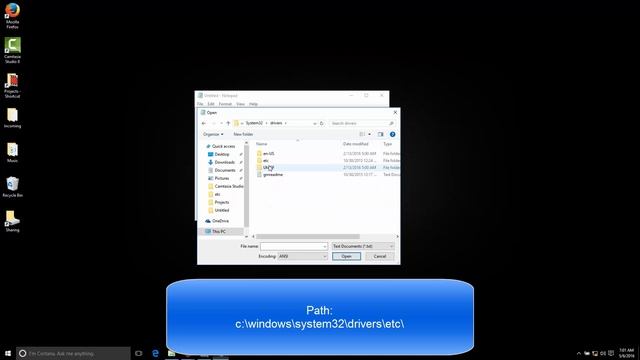This screenshot has height=360, width=640.
Task: Close the Open dialog
Action: click(395, 112)
